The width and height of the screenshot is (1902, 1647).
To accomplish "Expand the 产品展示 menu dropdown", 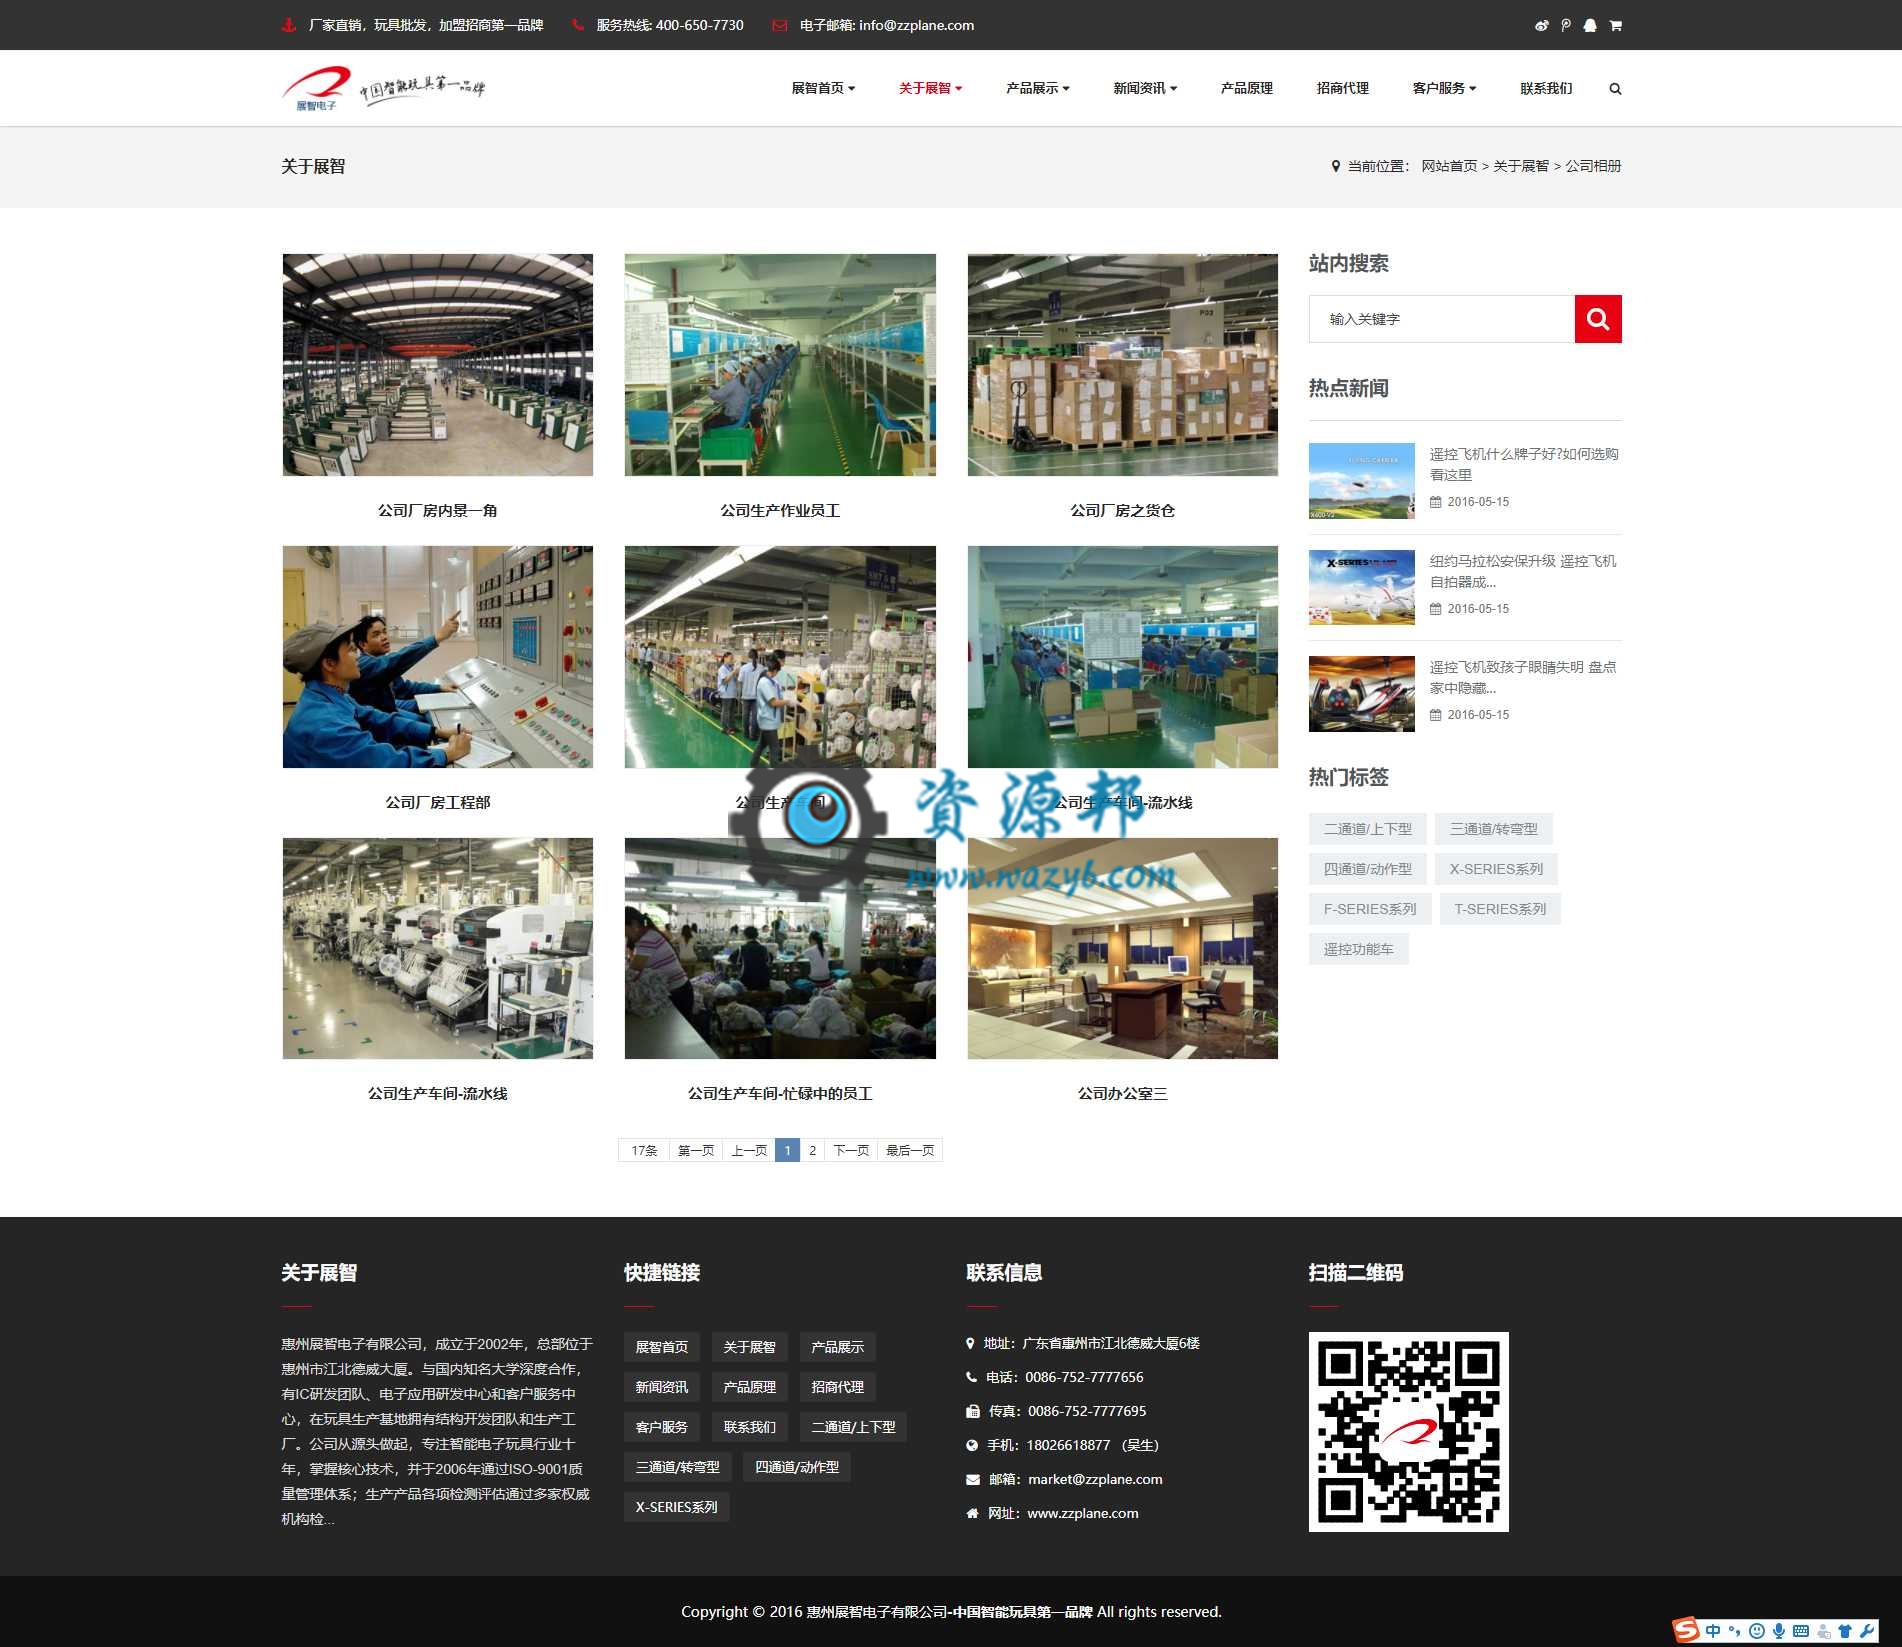I will tap(1037, 88).
